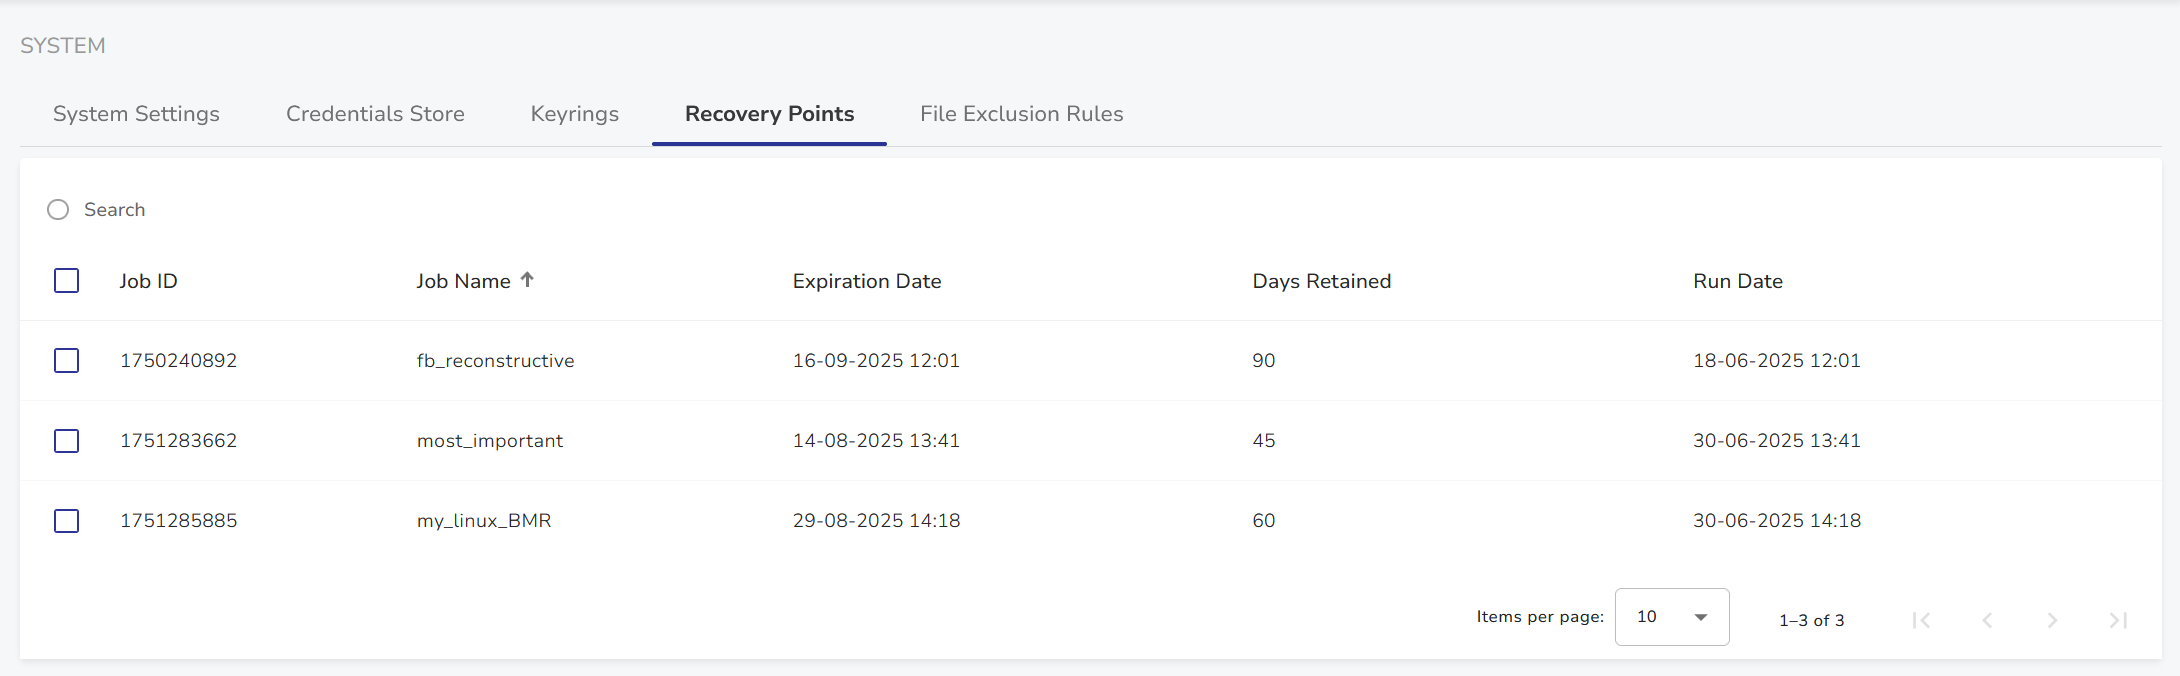Switch to File Exclusion Rules tab
Image resolution: width=2180 pixels, height=676 pixels.
click(1021, 114)
